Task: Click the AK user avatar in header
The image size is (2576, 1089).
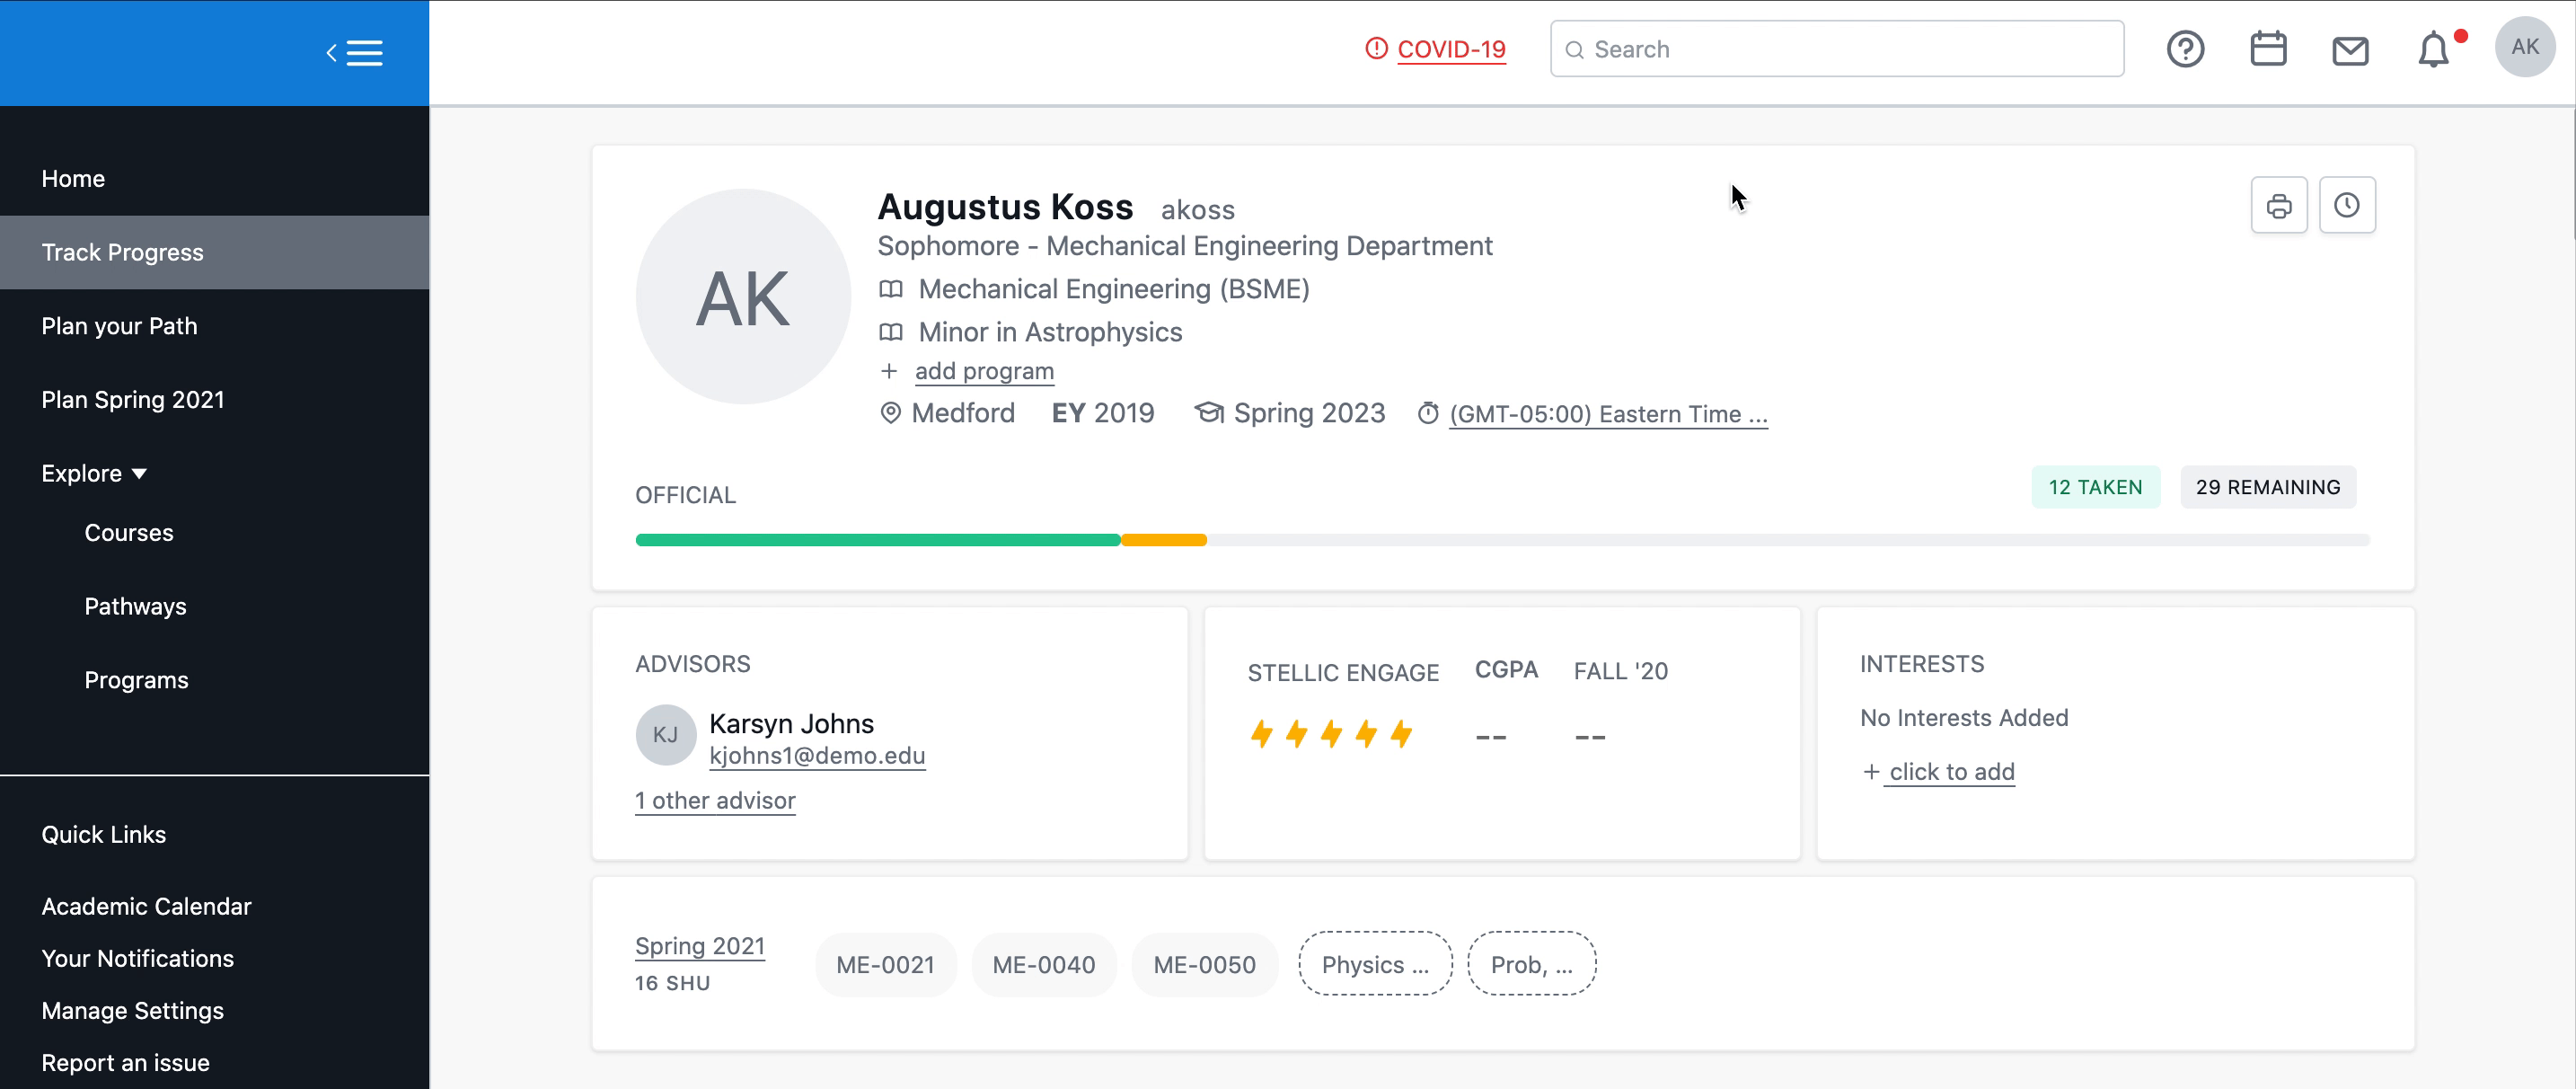Action: tap(2524, 47)
